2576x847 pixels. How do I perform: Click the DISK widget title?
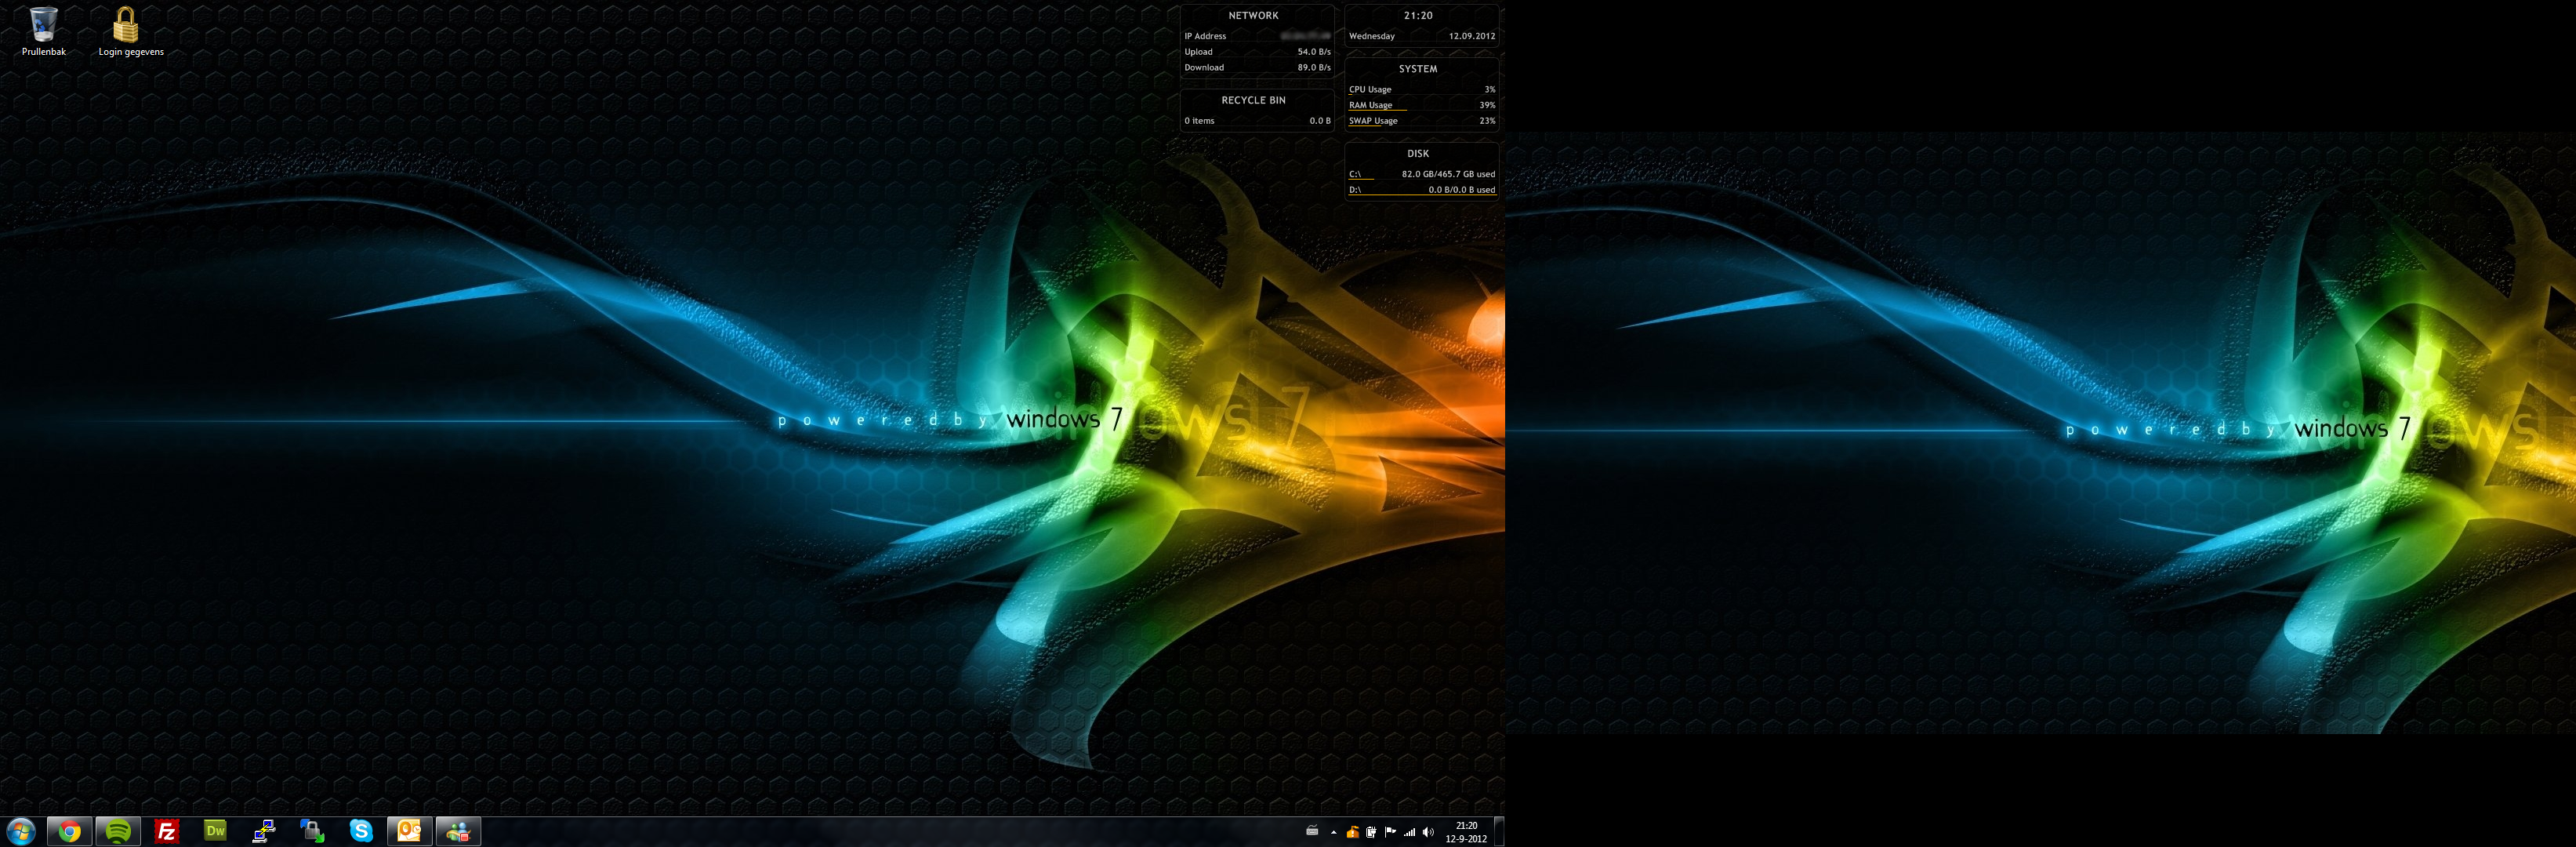(x=1418, y=154)
